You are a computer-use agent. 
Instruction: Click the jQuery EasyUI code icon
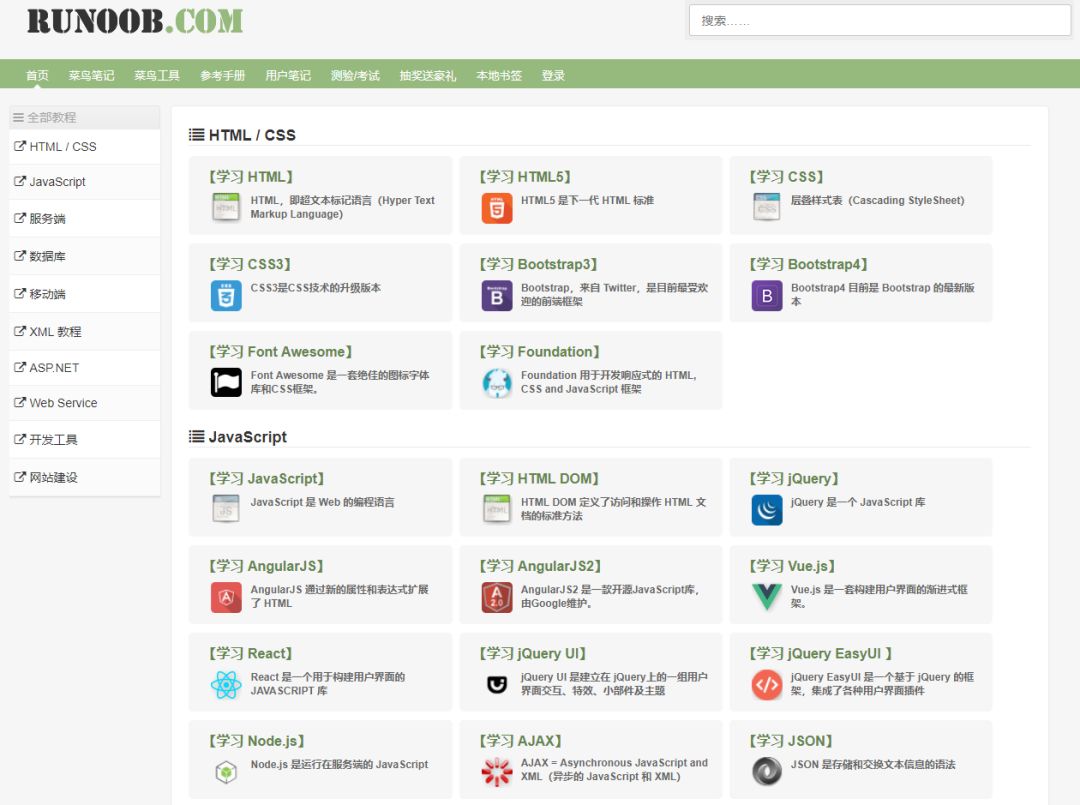click(767, 684)
